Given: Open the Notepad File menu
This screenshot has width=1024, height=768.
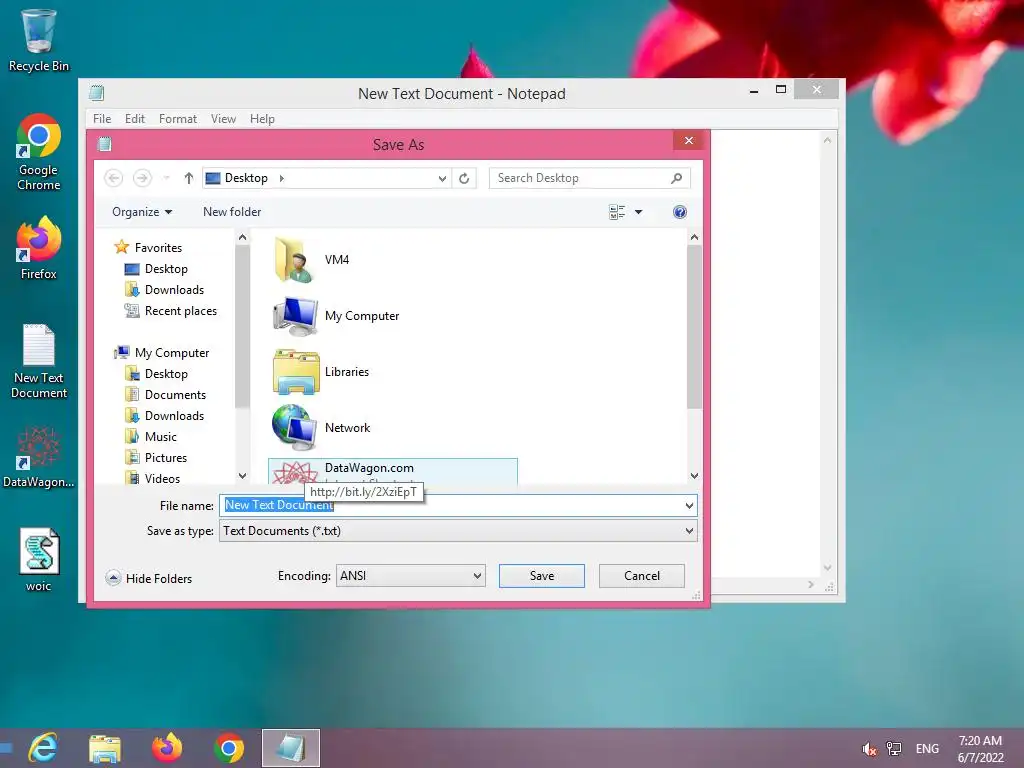Looking at the screenshot, I should coord(102,119).
